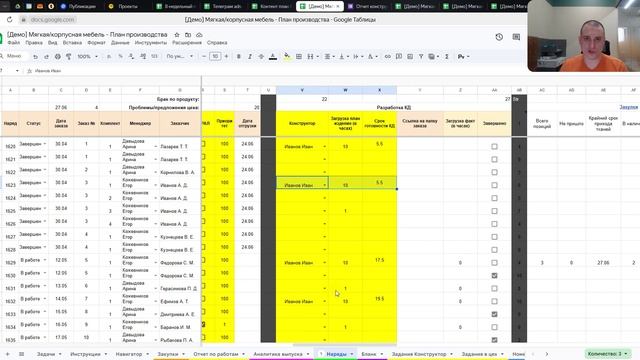The width and height of the screenshot is (640, 360).
Task: Open the Вставка menu
Action: point(72,43)
